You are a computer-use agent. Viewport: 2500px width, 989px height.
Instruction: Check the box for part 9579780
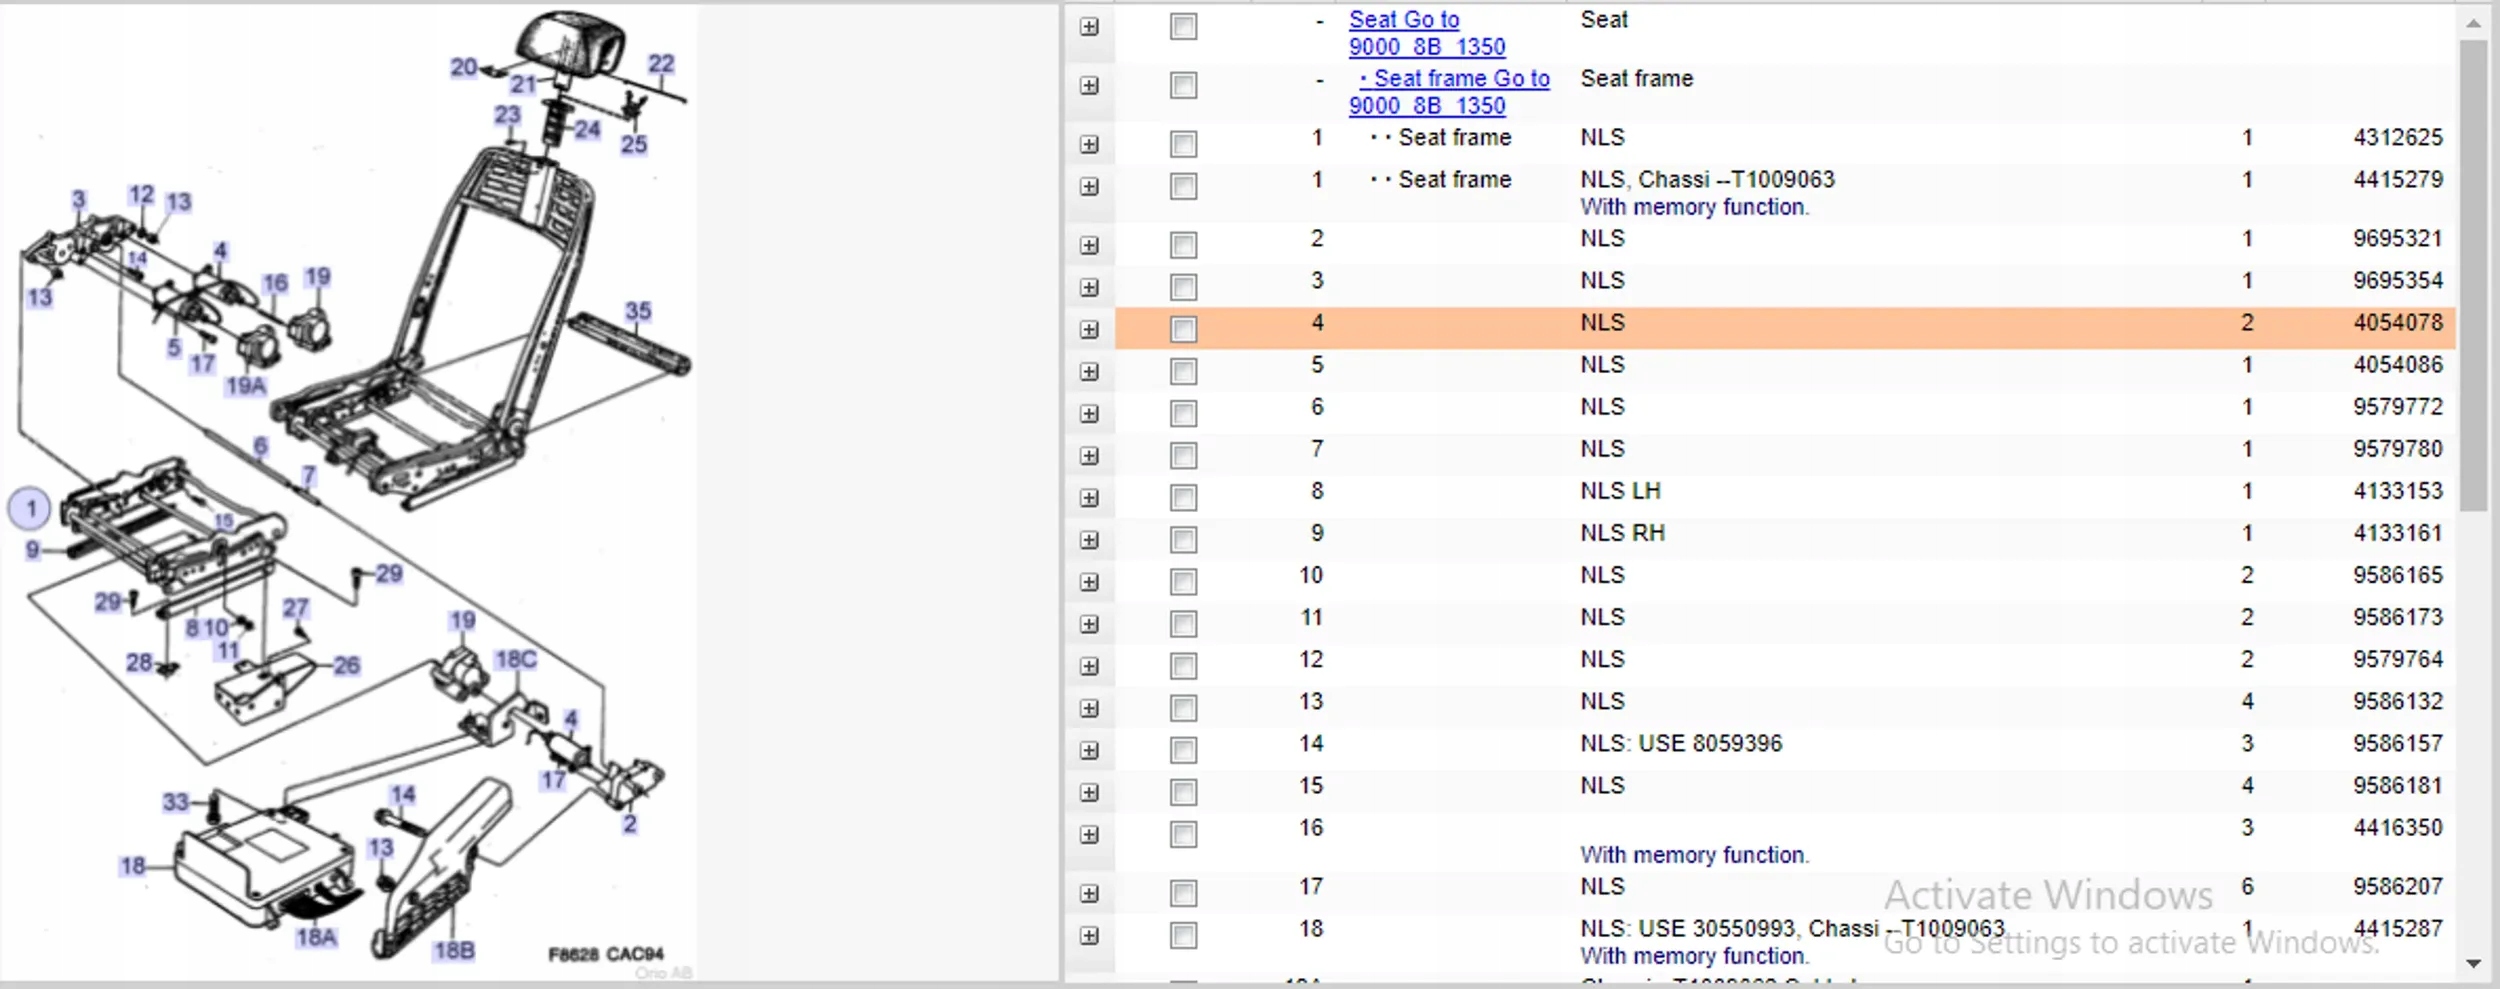tap(1183, 456)
